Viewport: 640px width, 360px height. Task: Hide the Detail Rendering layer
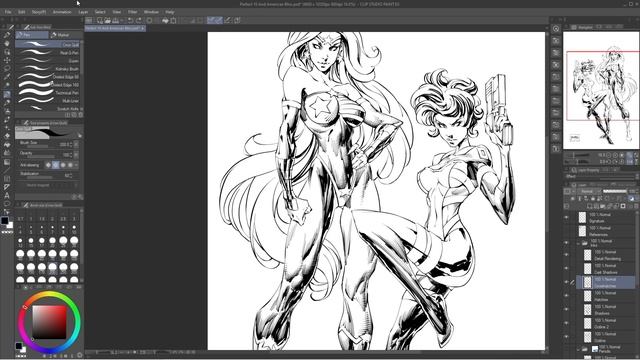point(566,255)
